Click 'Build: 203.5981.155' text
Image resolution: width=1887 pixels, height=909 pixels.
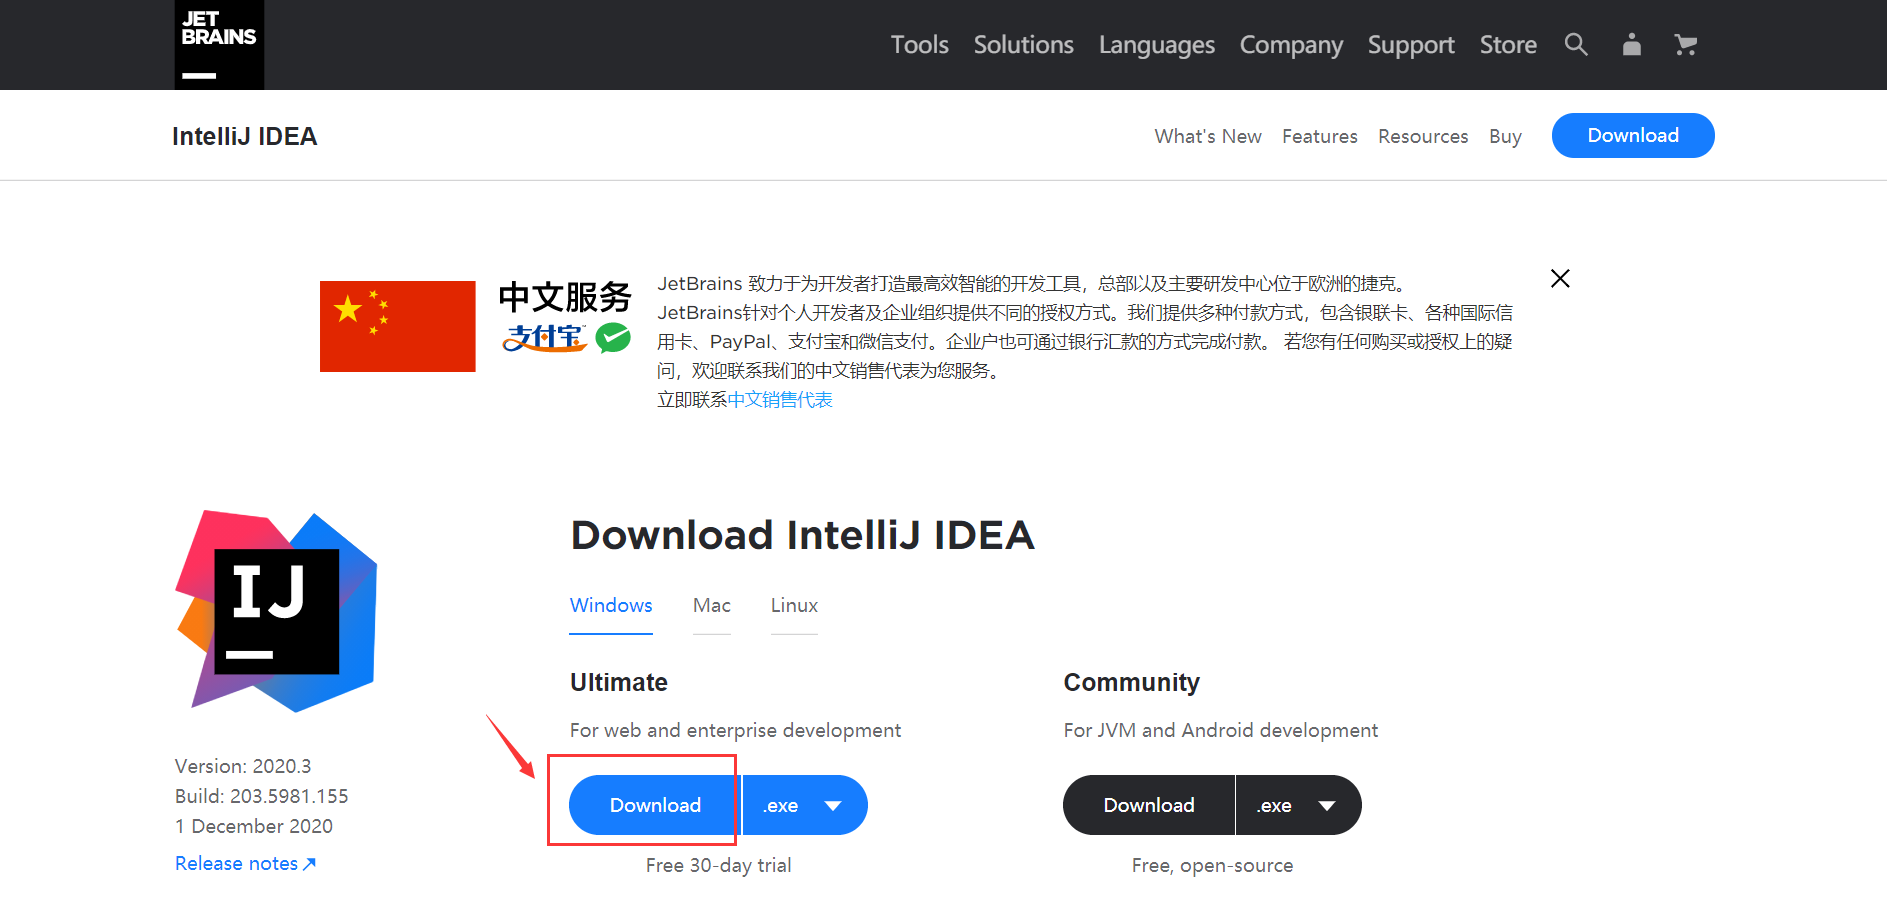coord(262,796)
